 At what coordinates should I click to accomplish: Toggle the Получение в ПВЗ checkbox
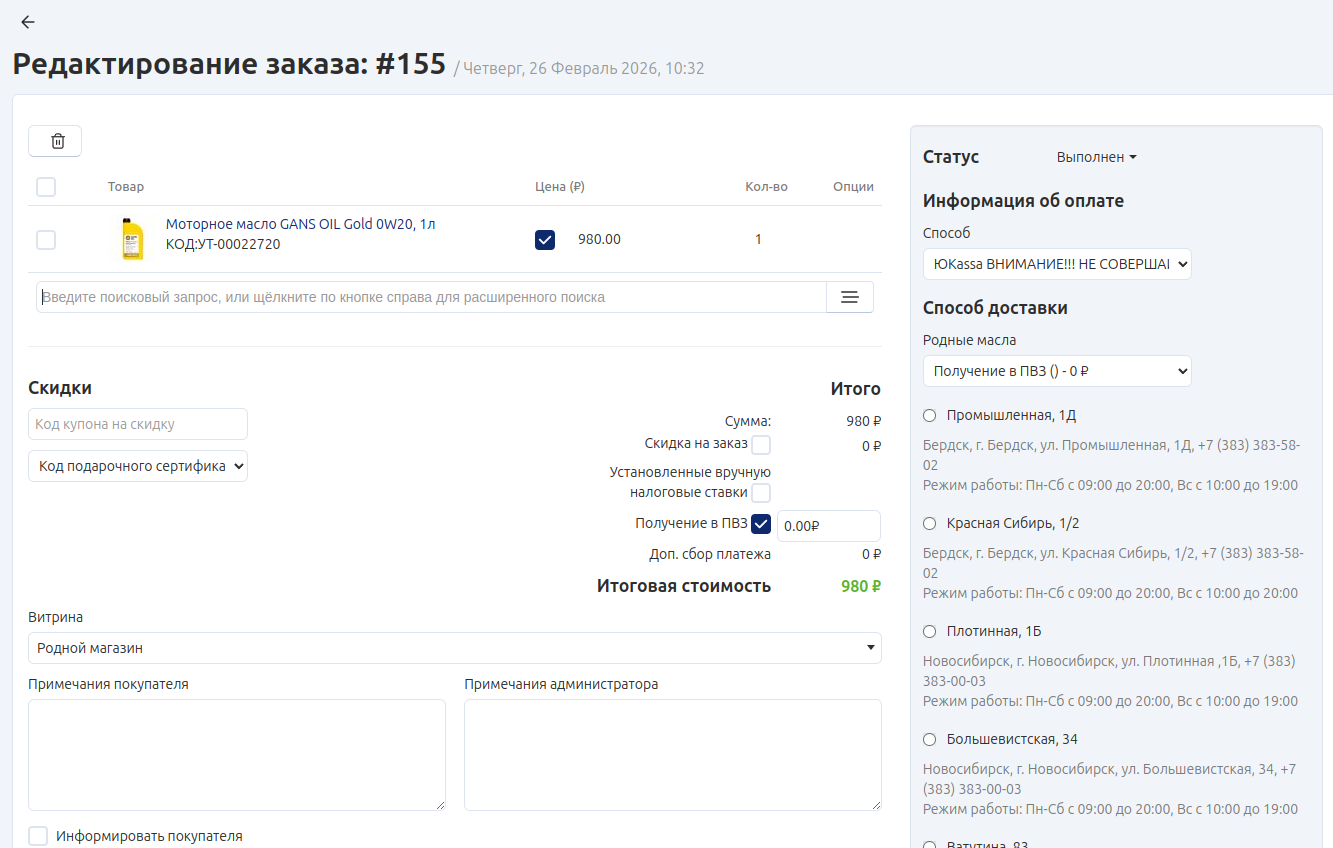[761, 524]
